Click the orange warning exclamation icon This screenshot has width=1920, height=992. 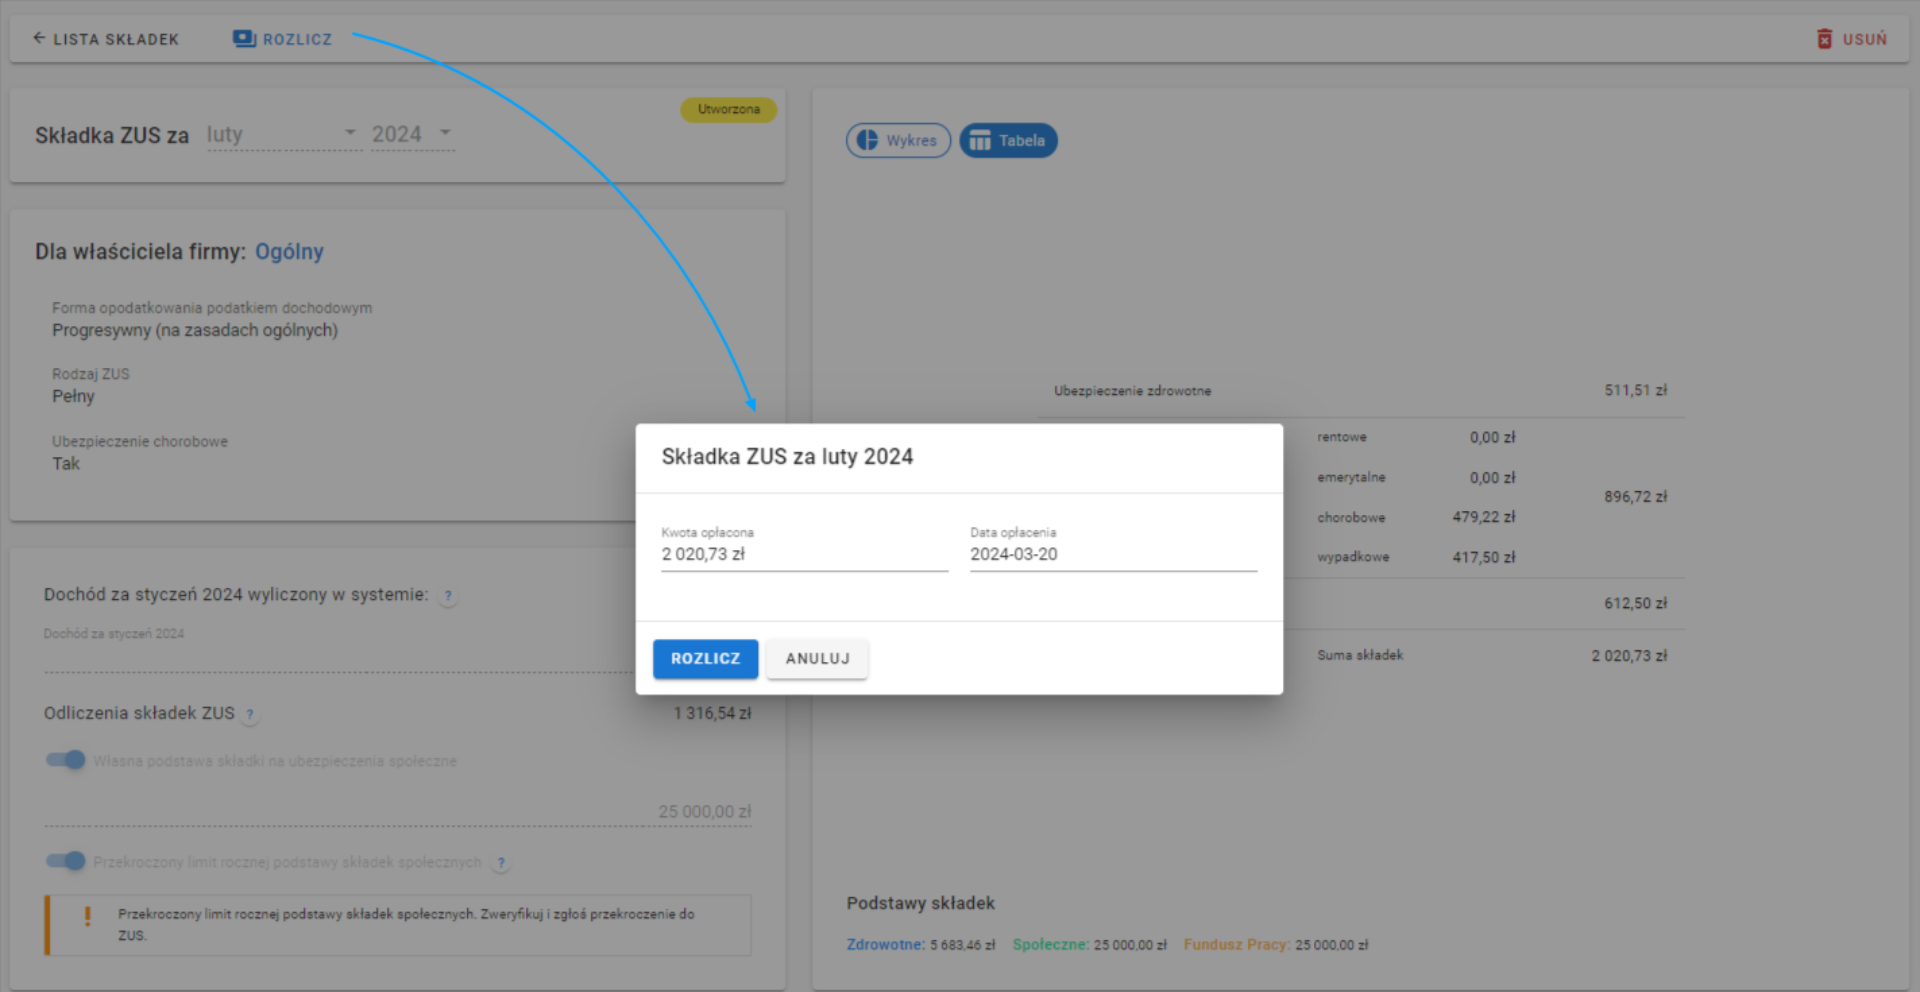[88, 916]
